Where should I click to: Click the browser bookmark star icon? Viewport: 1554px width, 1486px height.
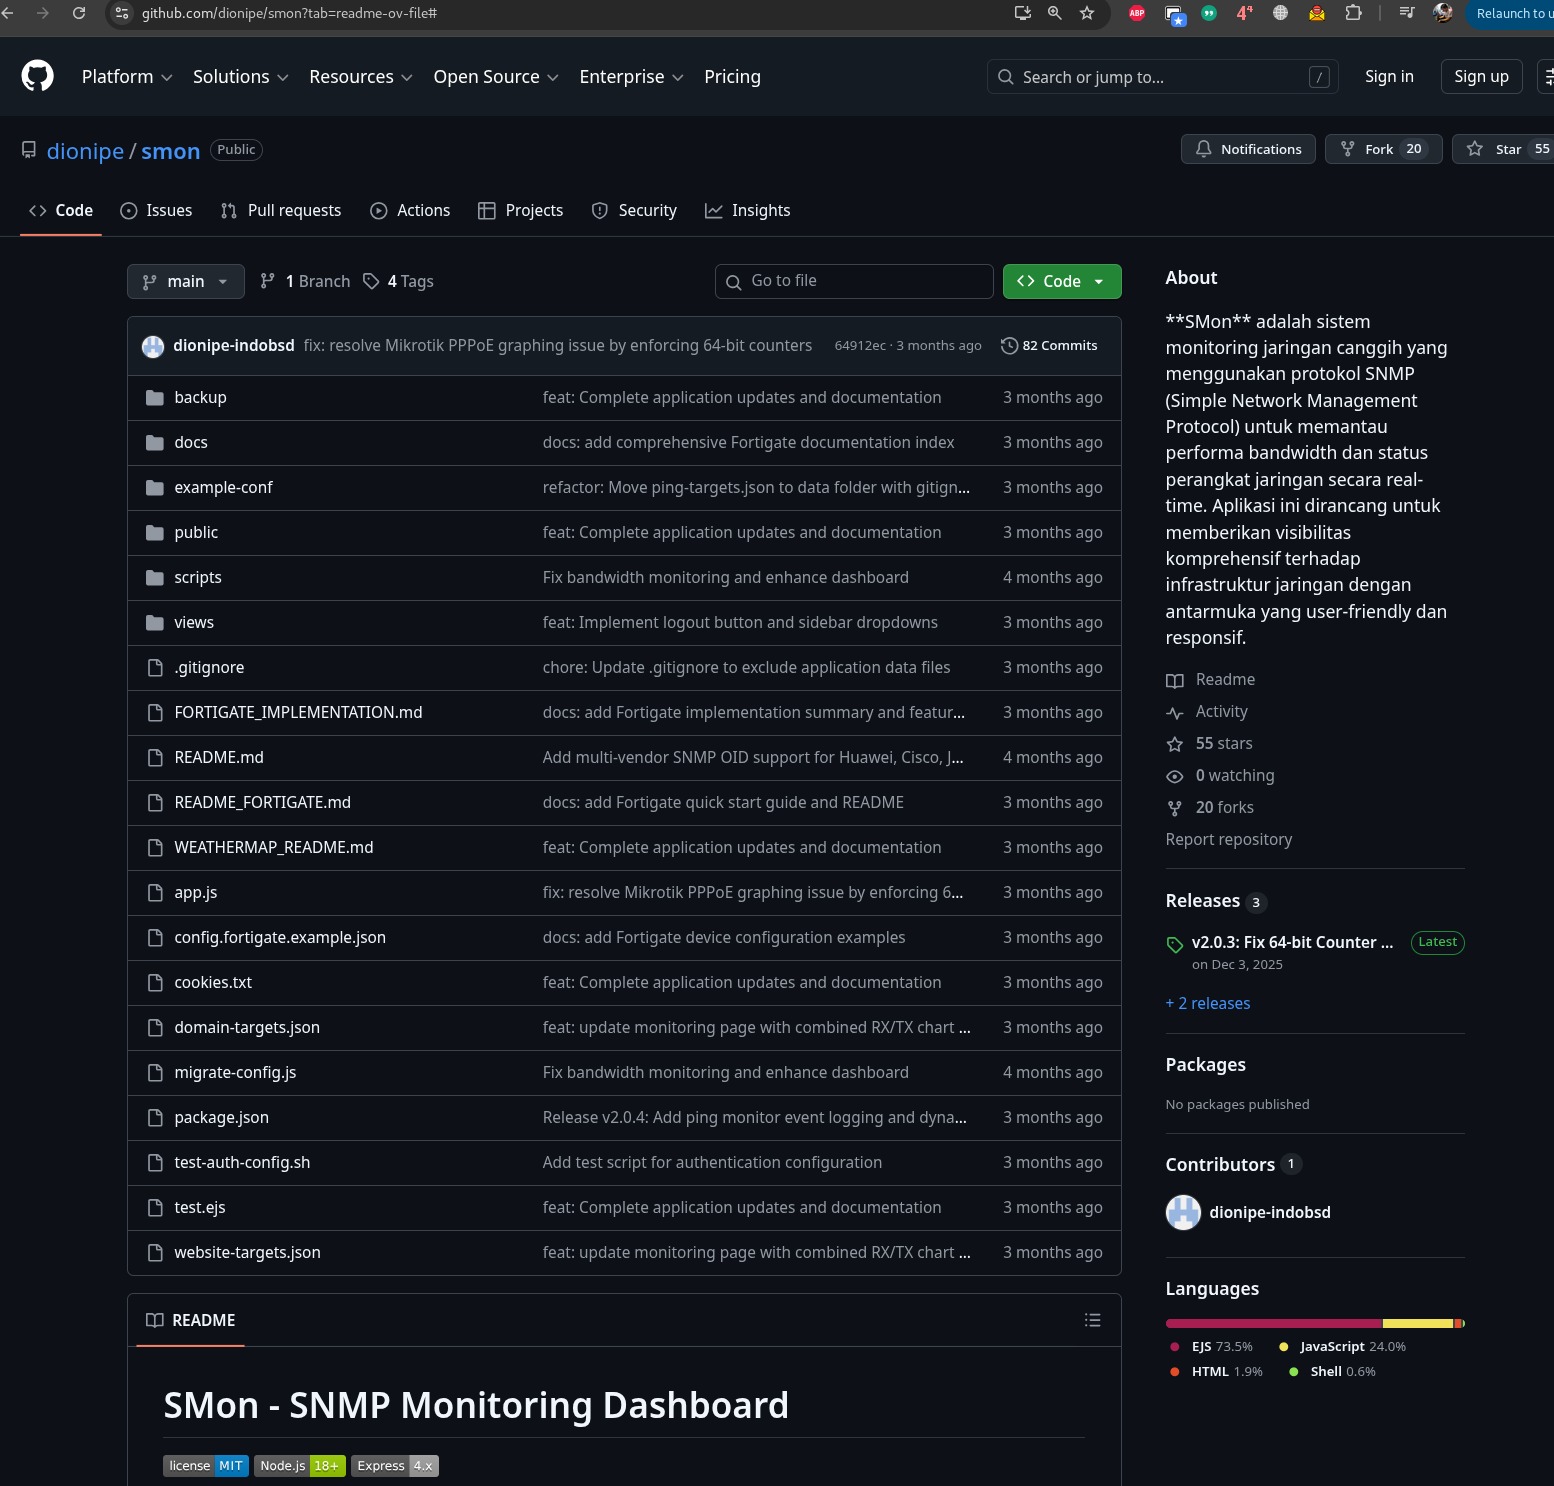click(1087, 13)
